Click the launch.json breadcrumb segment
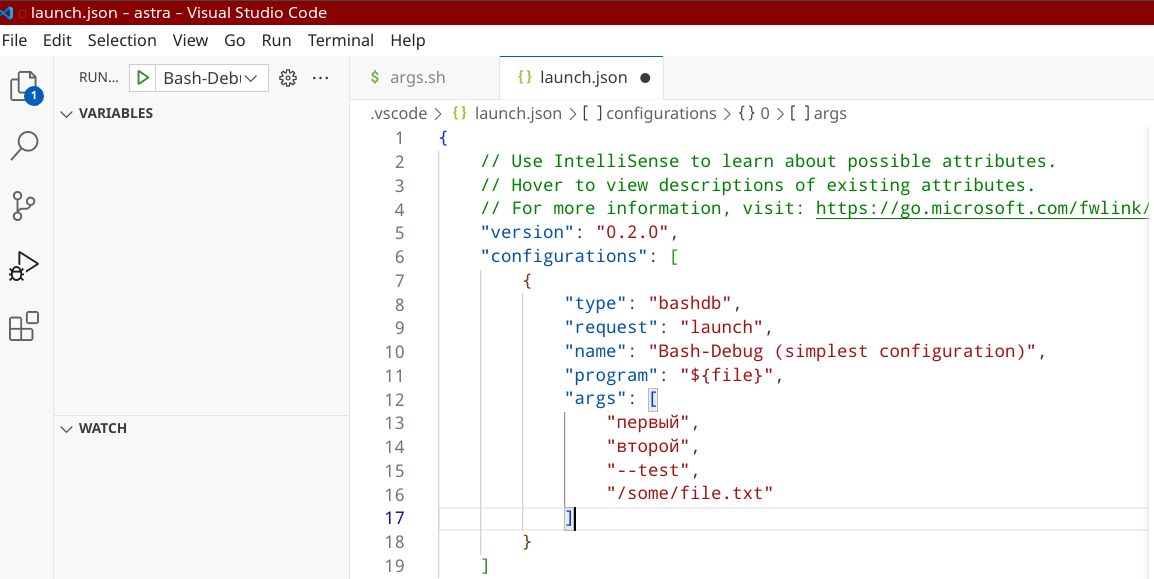1154x579 pixels. coord(506,114)
